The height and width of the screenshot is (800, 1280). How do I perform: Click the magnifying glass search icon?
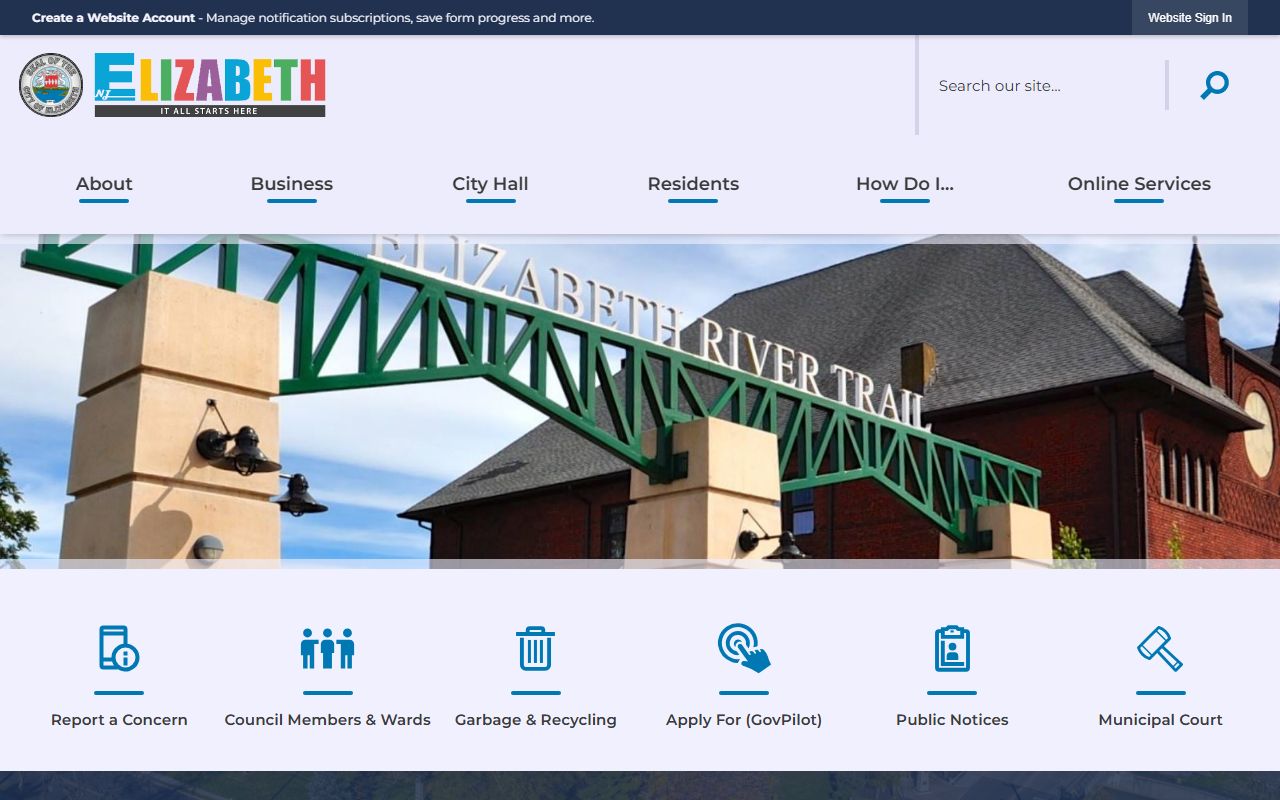[1214, 86]
